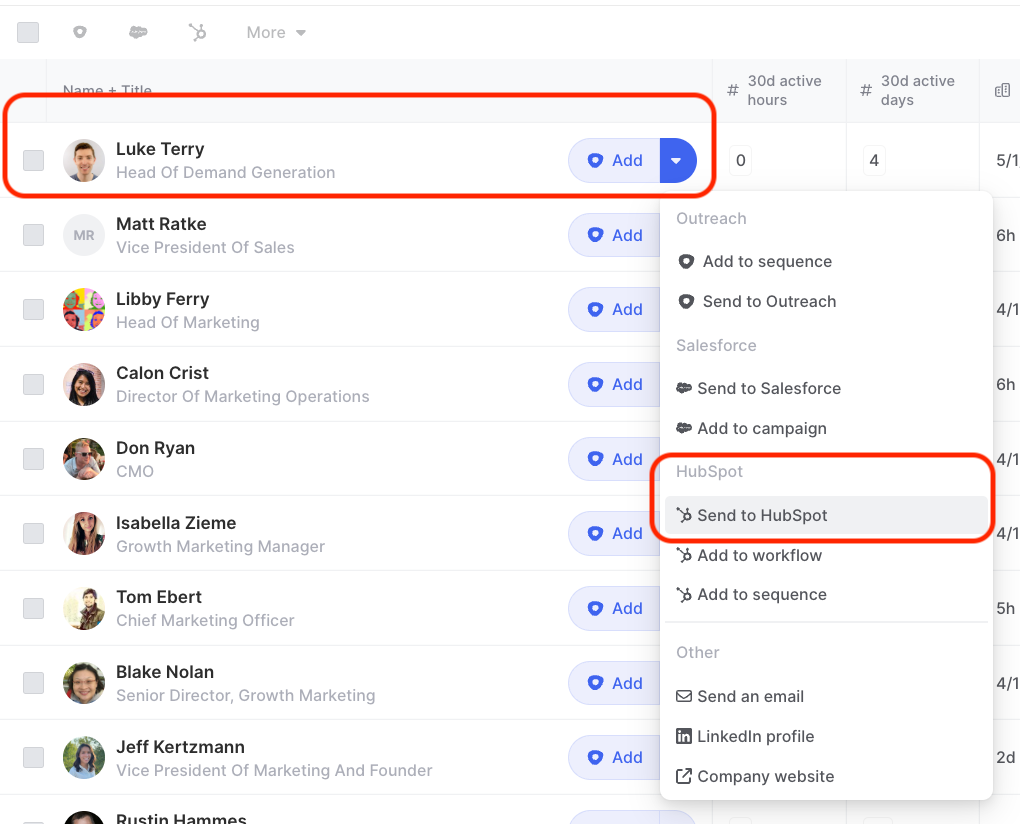Click Add button for Luke Terry
Viewport: 1020px width, 824px height.
(614, 160)
